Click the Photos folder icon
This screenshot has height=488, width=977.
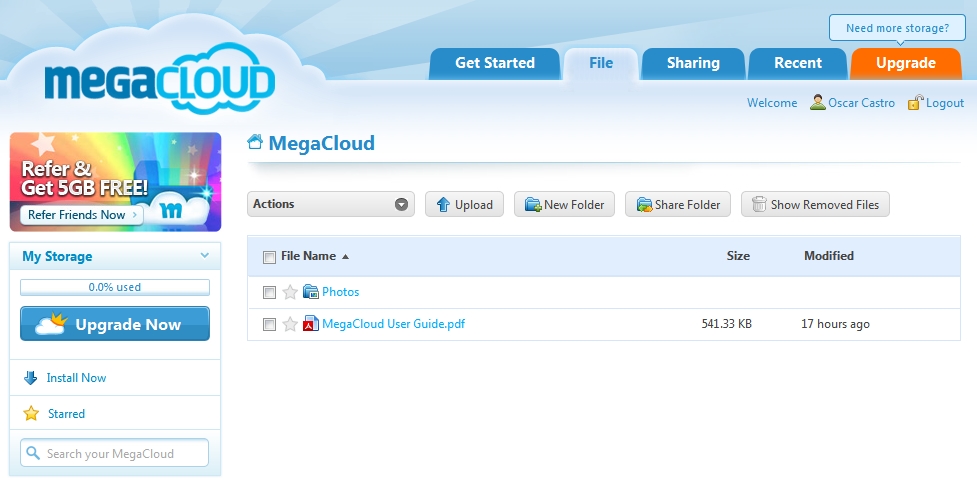(x=311, y=292)
